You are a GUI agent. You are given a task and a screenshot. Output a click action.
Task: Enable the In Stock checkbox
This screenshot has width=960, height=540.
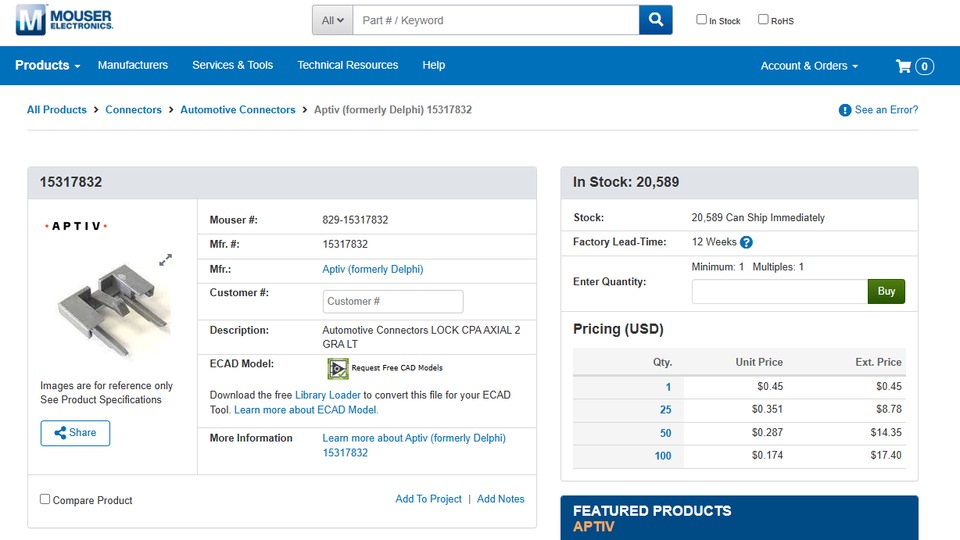pos(702,19)
